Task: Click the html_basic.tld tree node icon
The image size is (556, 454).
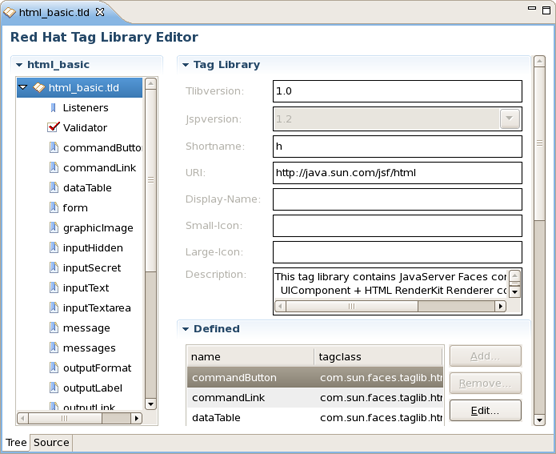Action: coord(39,87)
